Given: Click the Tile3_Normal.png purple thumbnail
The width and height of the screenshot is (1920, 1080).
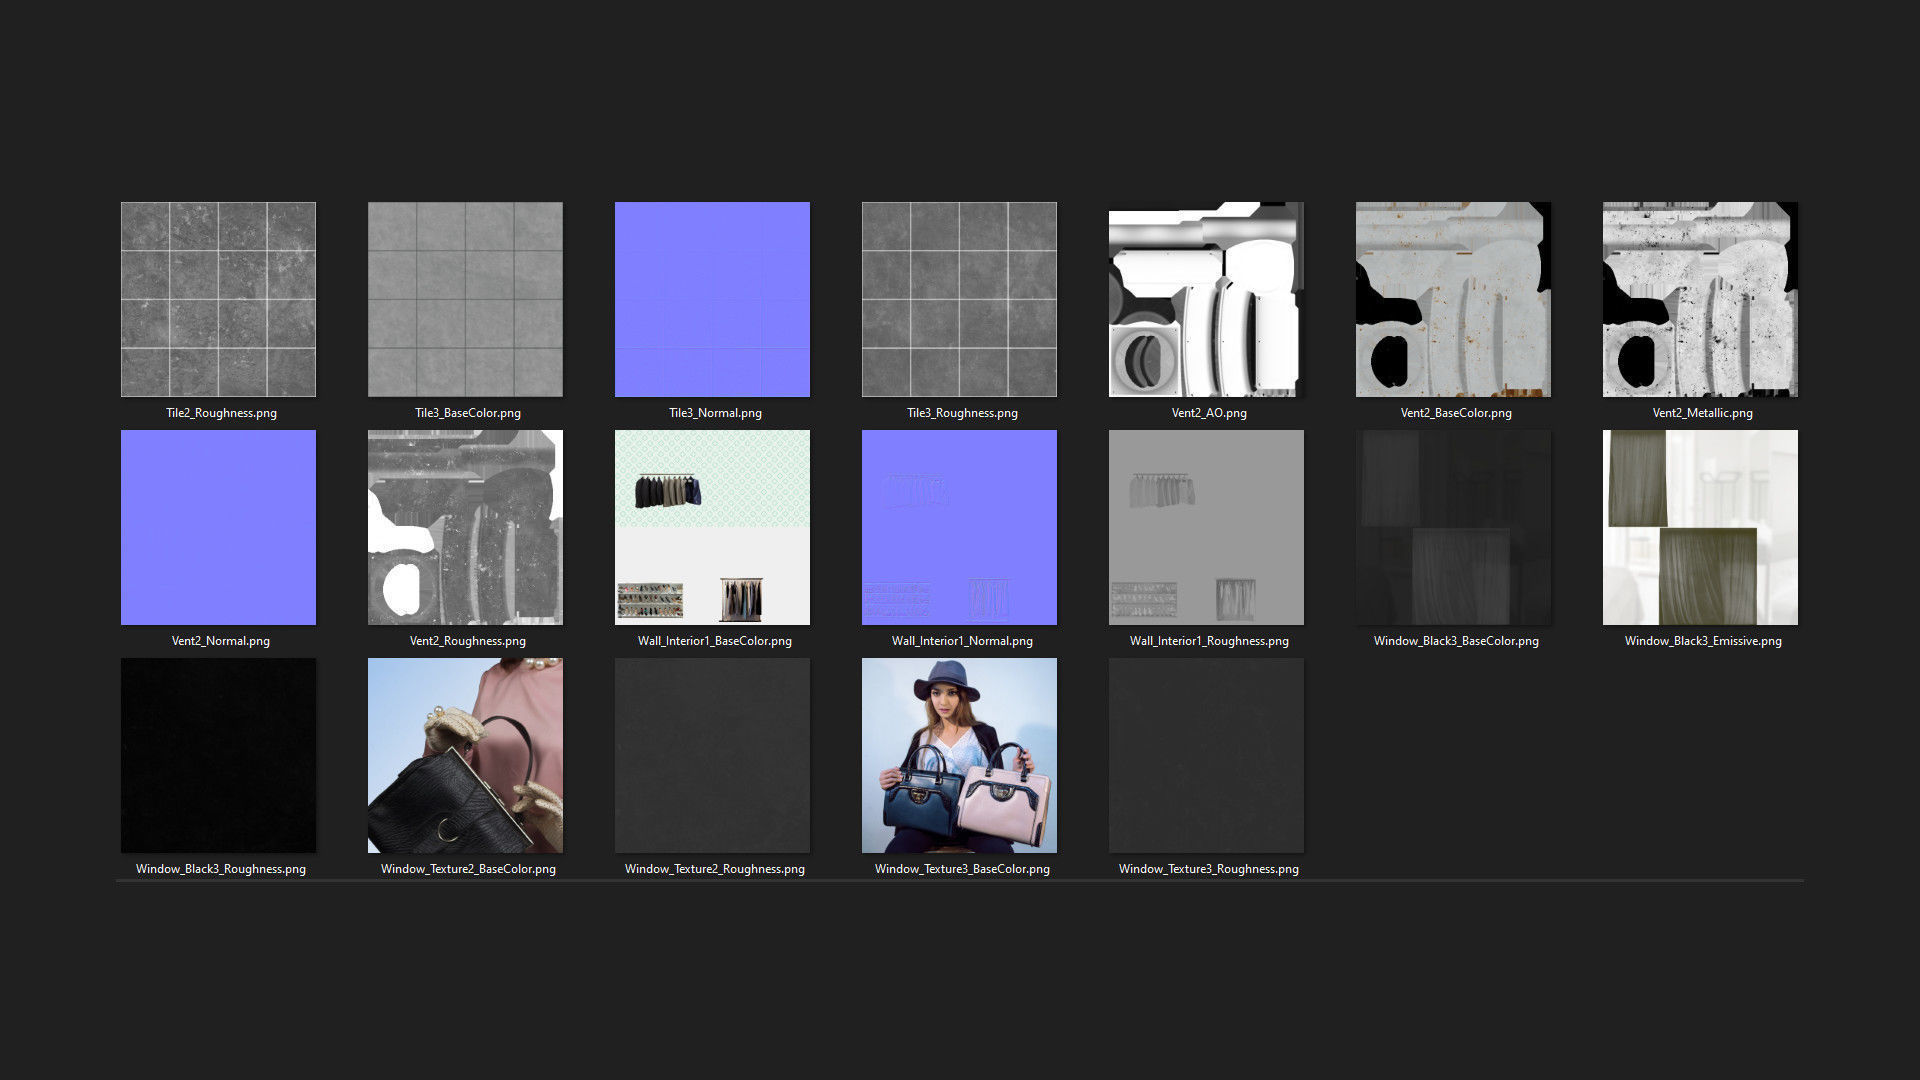Looking at the screenshot, I should pos(712,299).
